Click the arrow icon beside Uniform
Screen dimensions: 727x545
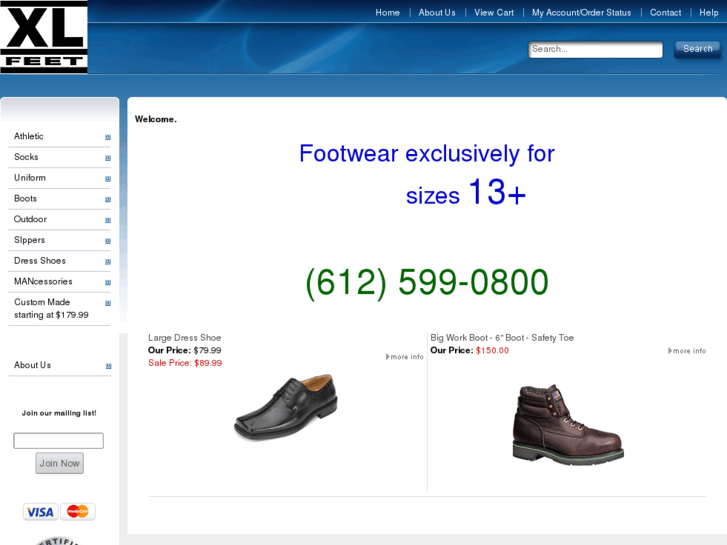[108, 179]
